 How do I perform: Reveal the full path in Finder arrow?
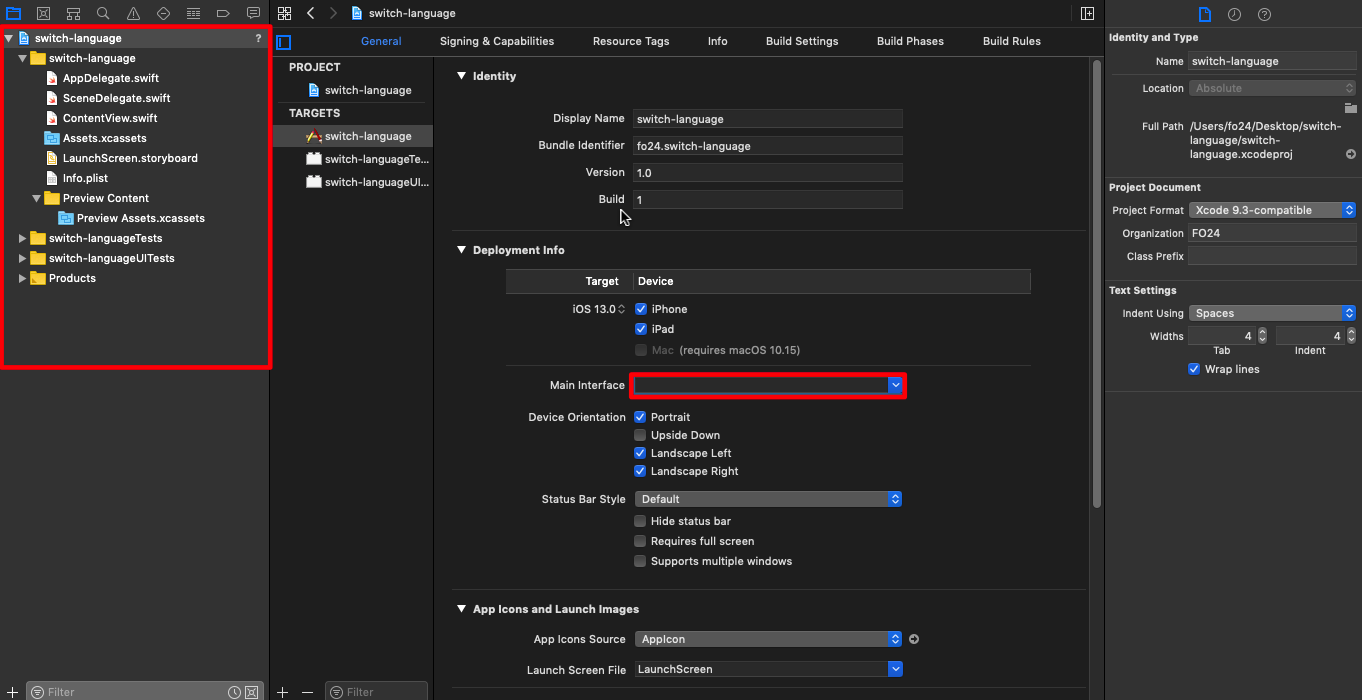pyautogui.click(x=1351, y=154)
